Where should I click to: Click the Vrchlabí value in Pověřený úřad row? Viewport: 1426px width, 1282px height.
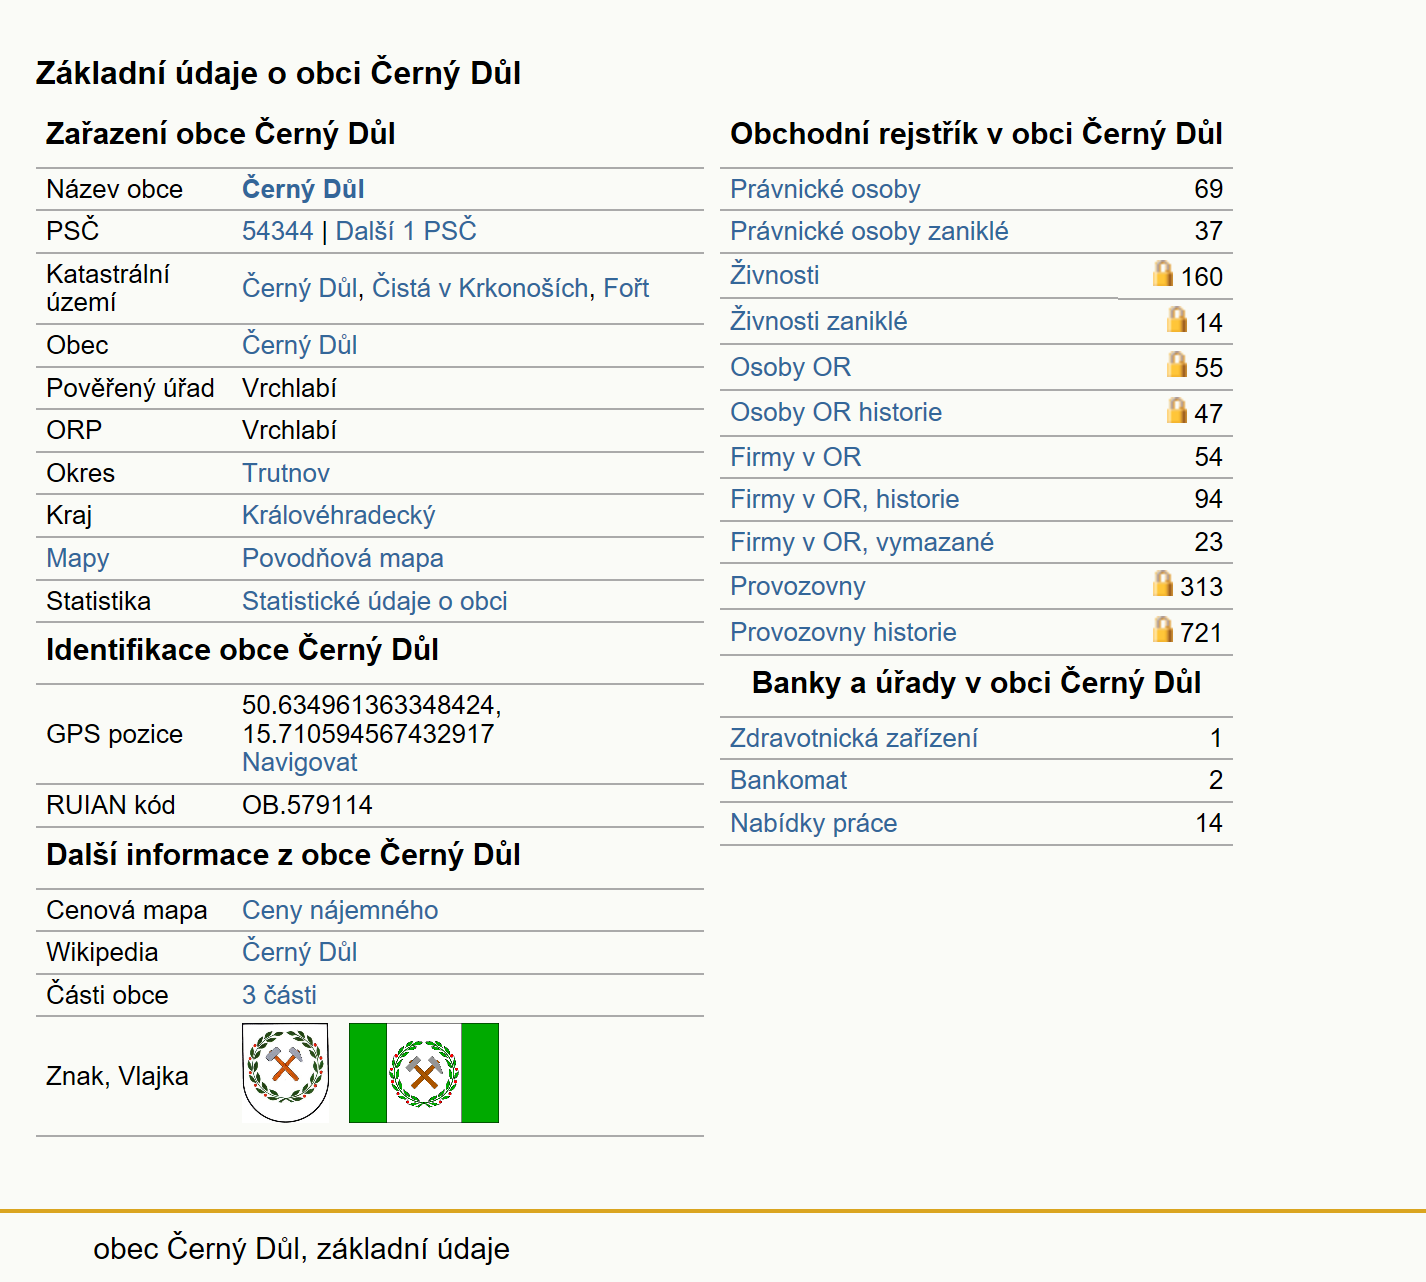point(289,388)
